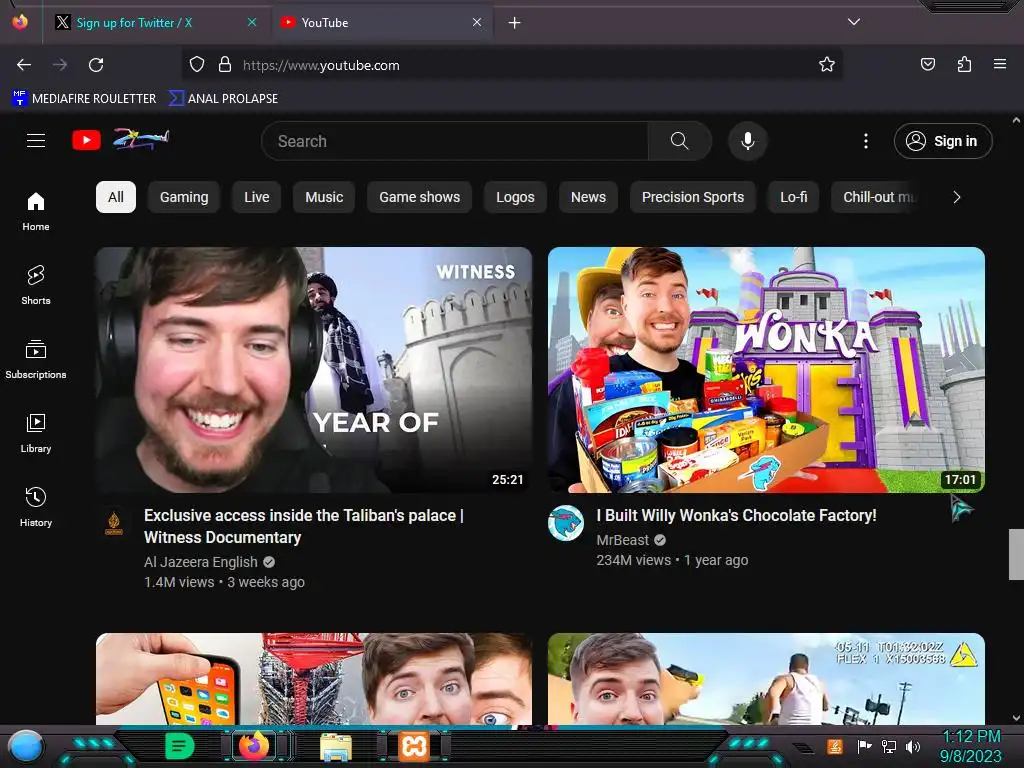Open the volume speaker tray icon
Image resolution: width=1024 pixels, height=768 pixels.
912,746
